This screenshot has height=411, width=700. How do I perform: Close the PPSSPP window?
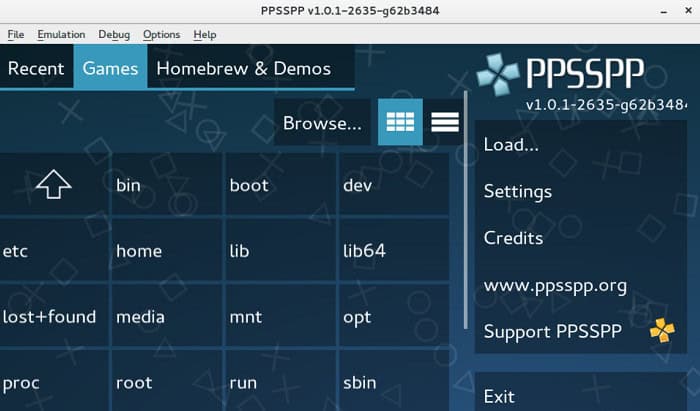pos(688,10)
